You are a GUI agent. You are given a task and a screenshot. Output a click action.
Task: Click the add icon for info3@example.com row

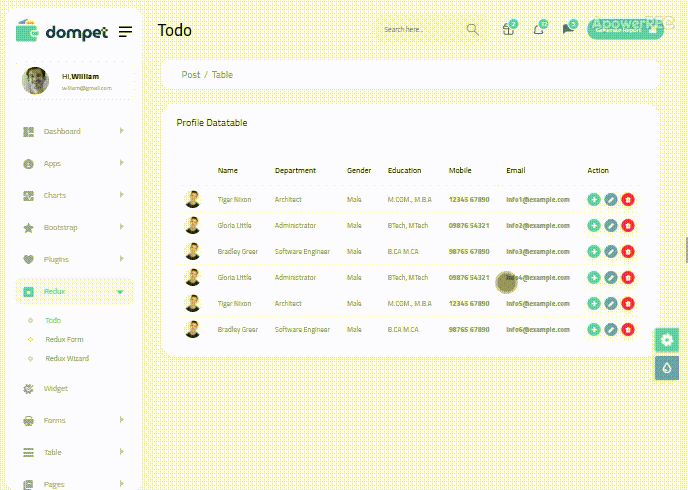click(x=594, y=251)
